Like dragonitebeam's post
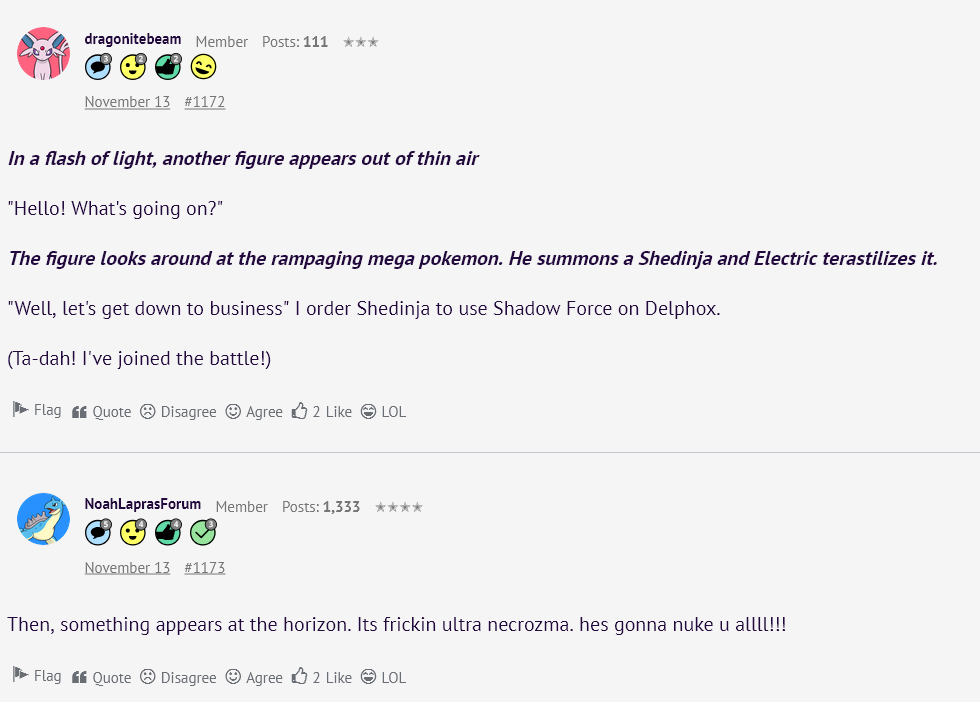This screenshot has height=702, width=980. pyautogui.click(x=322, y=412)
